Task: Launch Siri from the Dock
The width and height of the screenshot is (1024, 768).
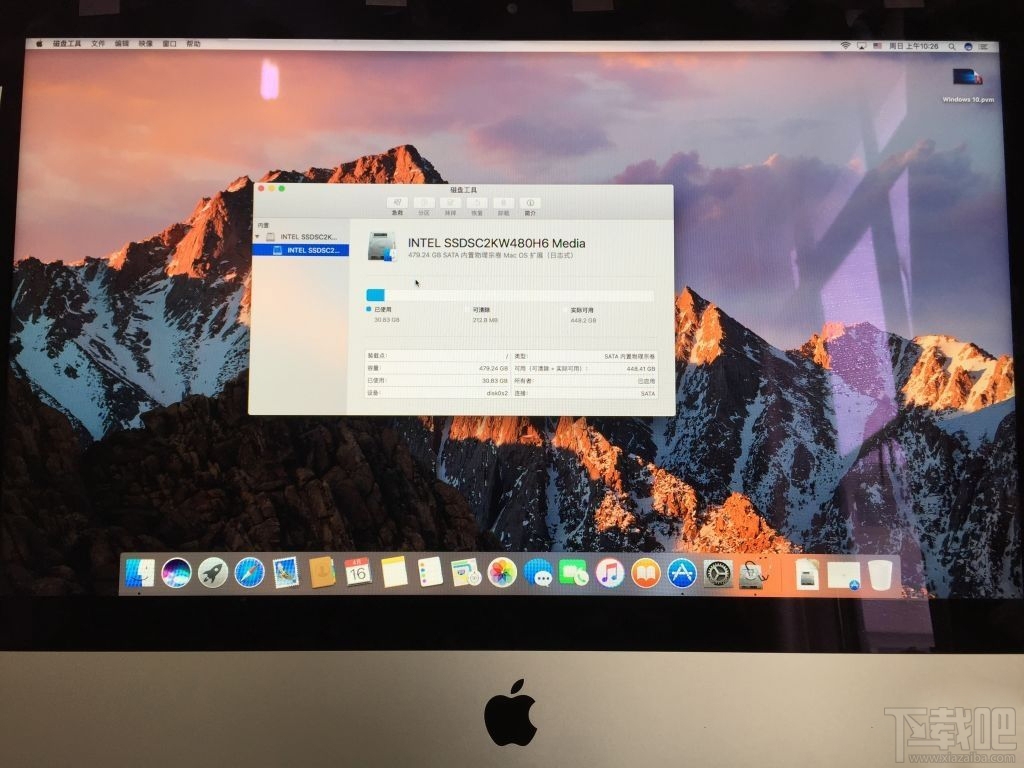Action: click(x=176, y=573)
